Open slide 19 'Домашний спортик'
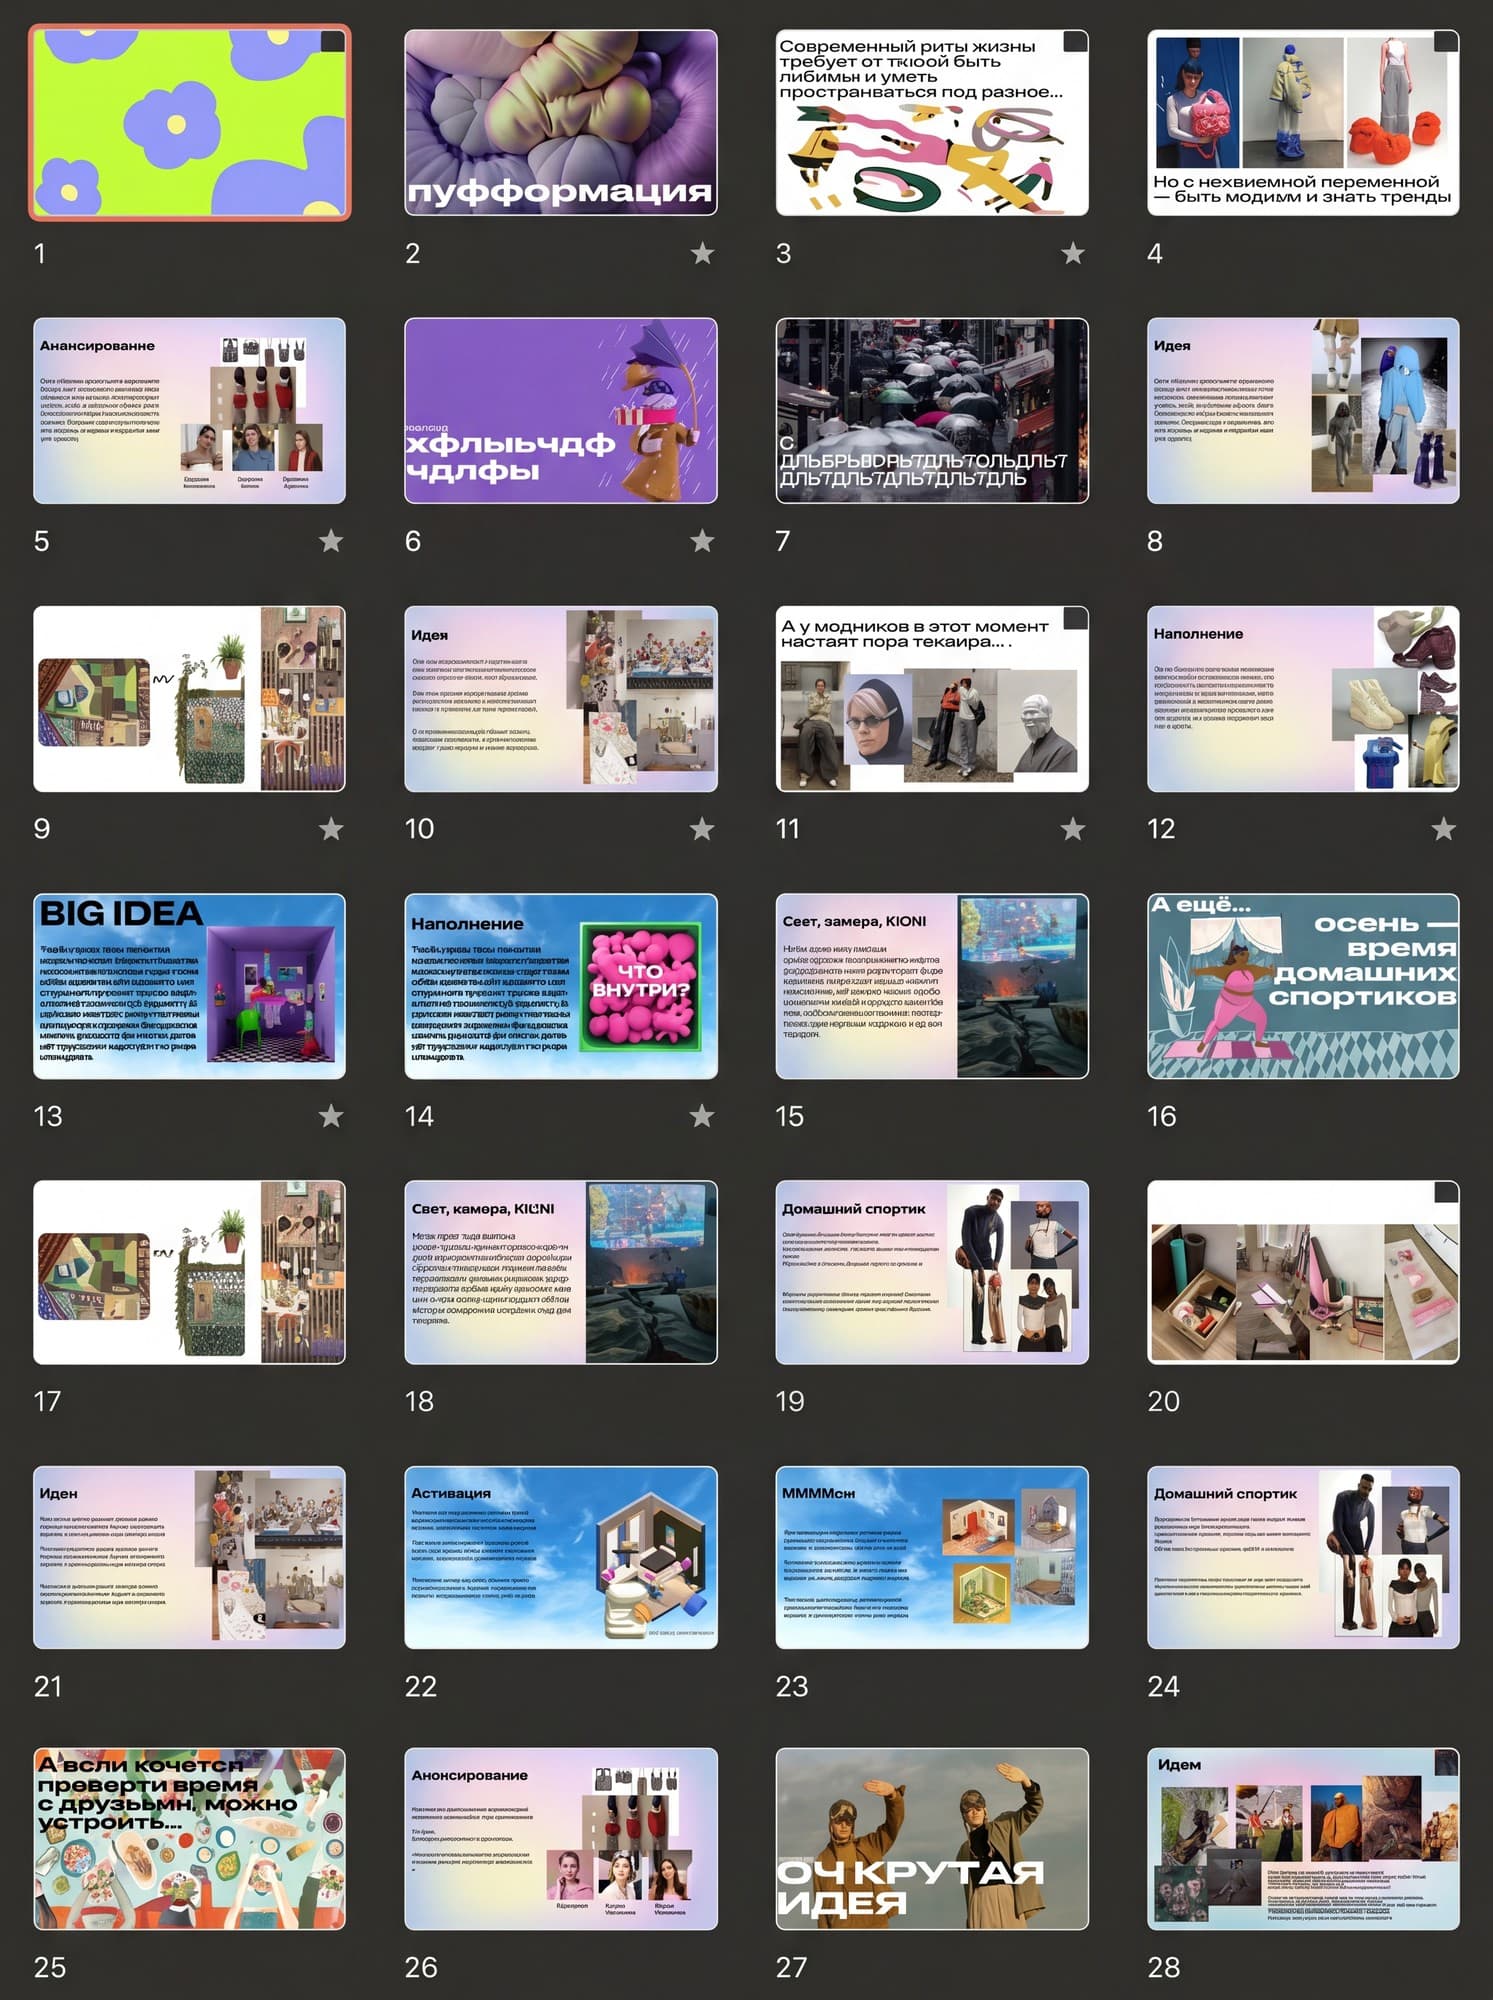1493x2000 pixels. (x=932, y=1272)
